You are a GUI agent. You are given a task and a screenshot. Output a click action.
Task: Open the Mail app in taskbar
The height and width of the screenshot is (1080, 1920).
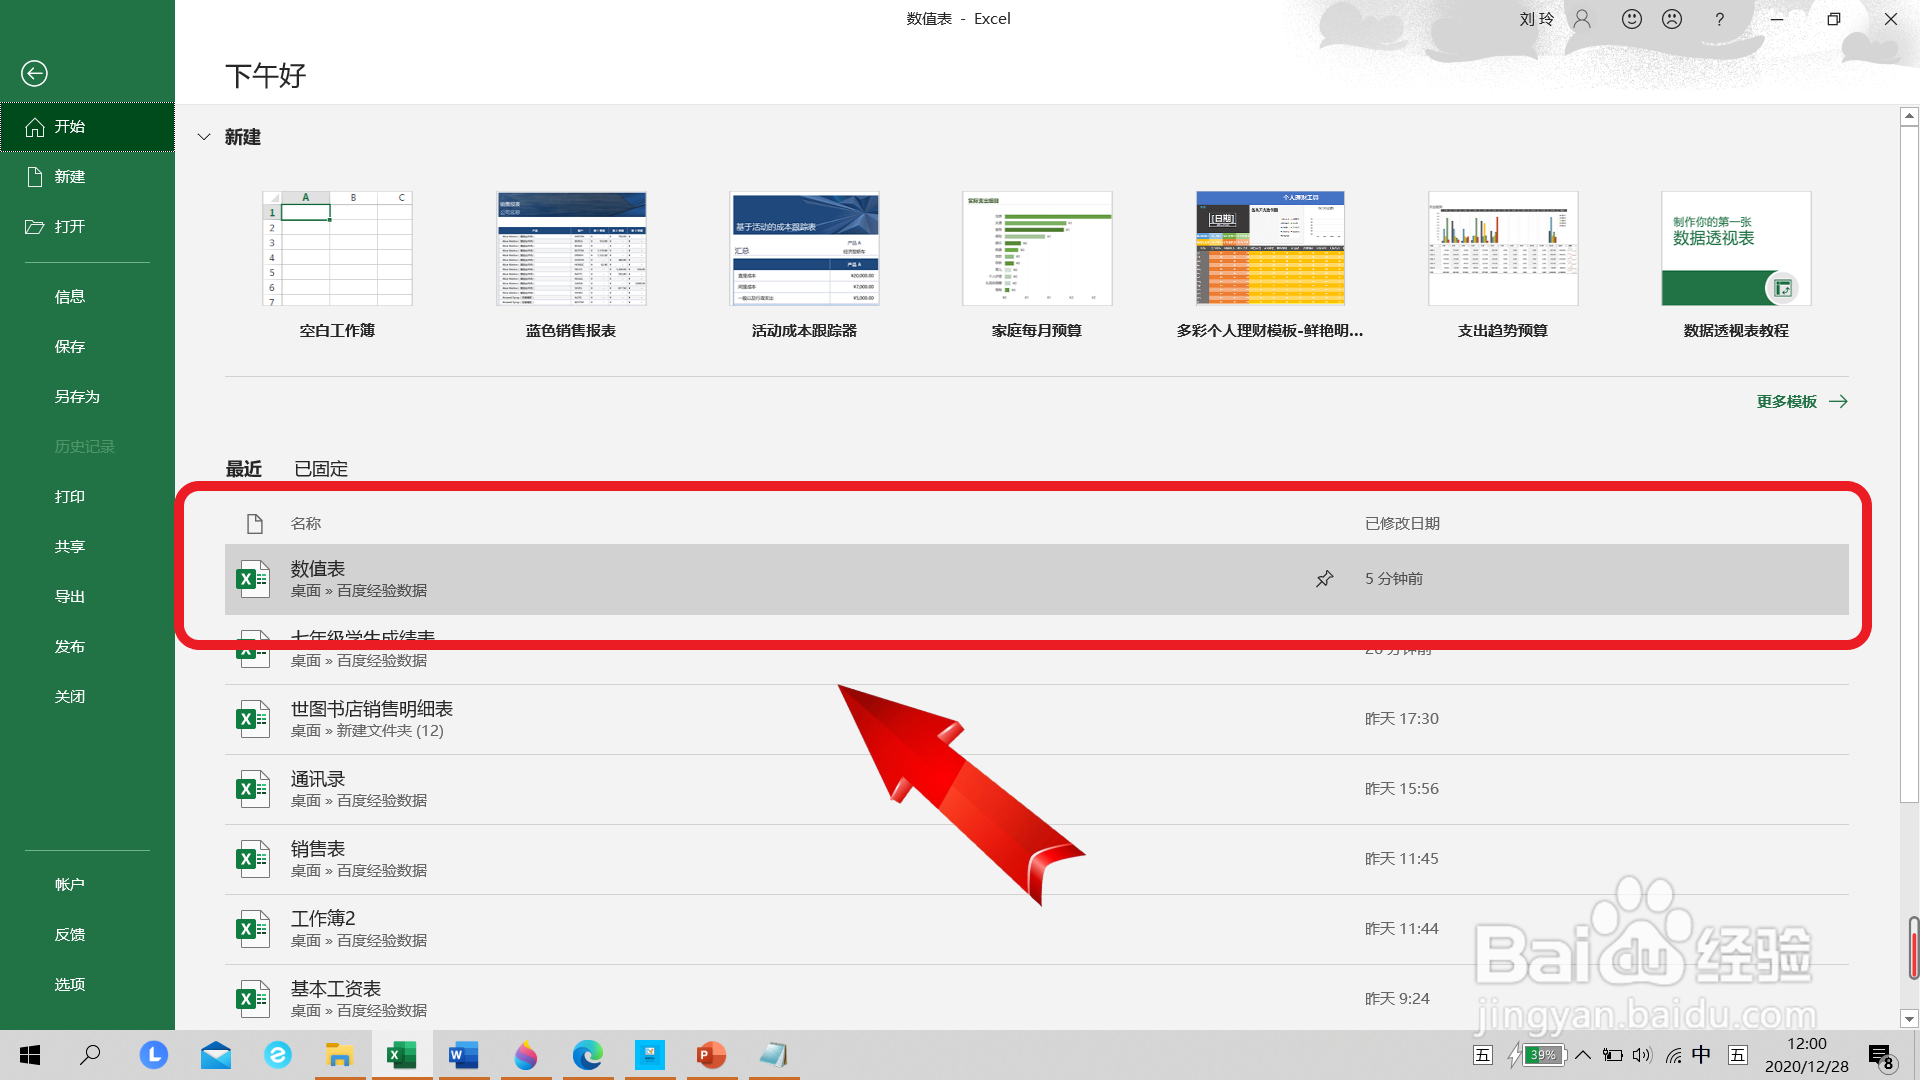tap(215, 1055)
